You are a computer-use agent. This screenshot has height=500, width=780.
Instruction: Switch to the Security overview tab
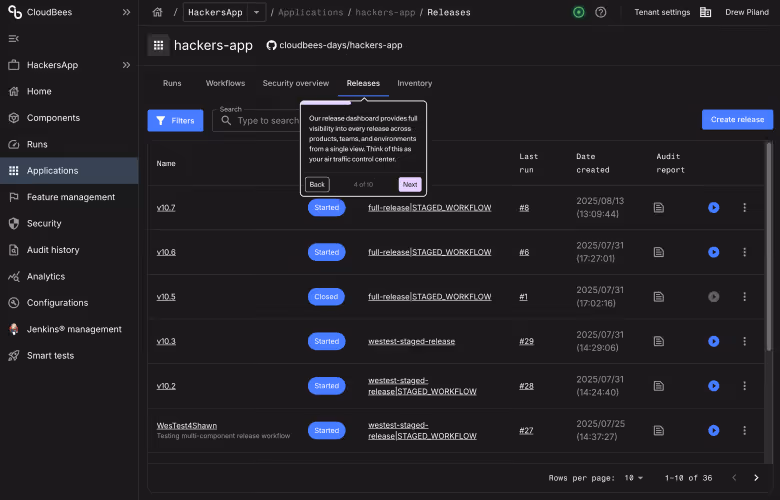(x=295, y=83)
